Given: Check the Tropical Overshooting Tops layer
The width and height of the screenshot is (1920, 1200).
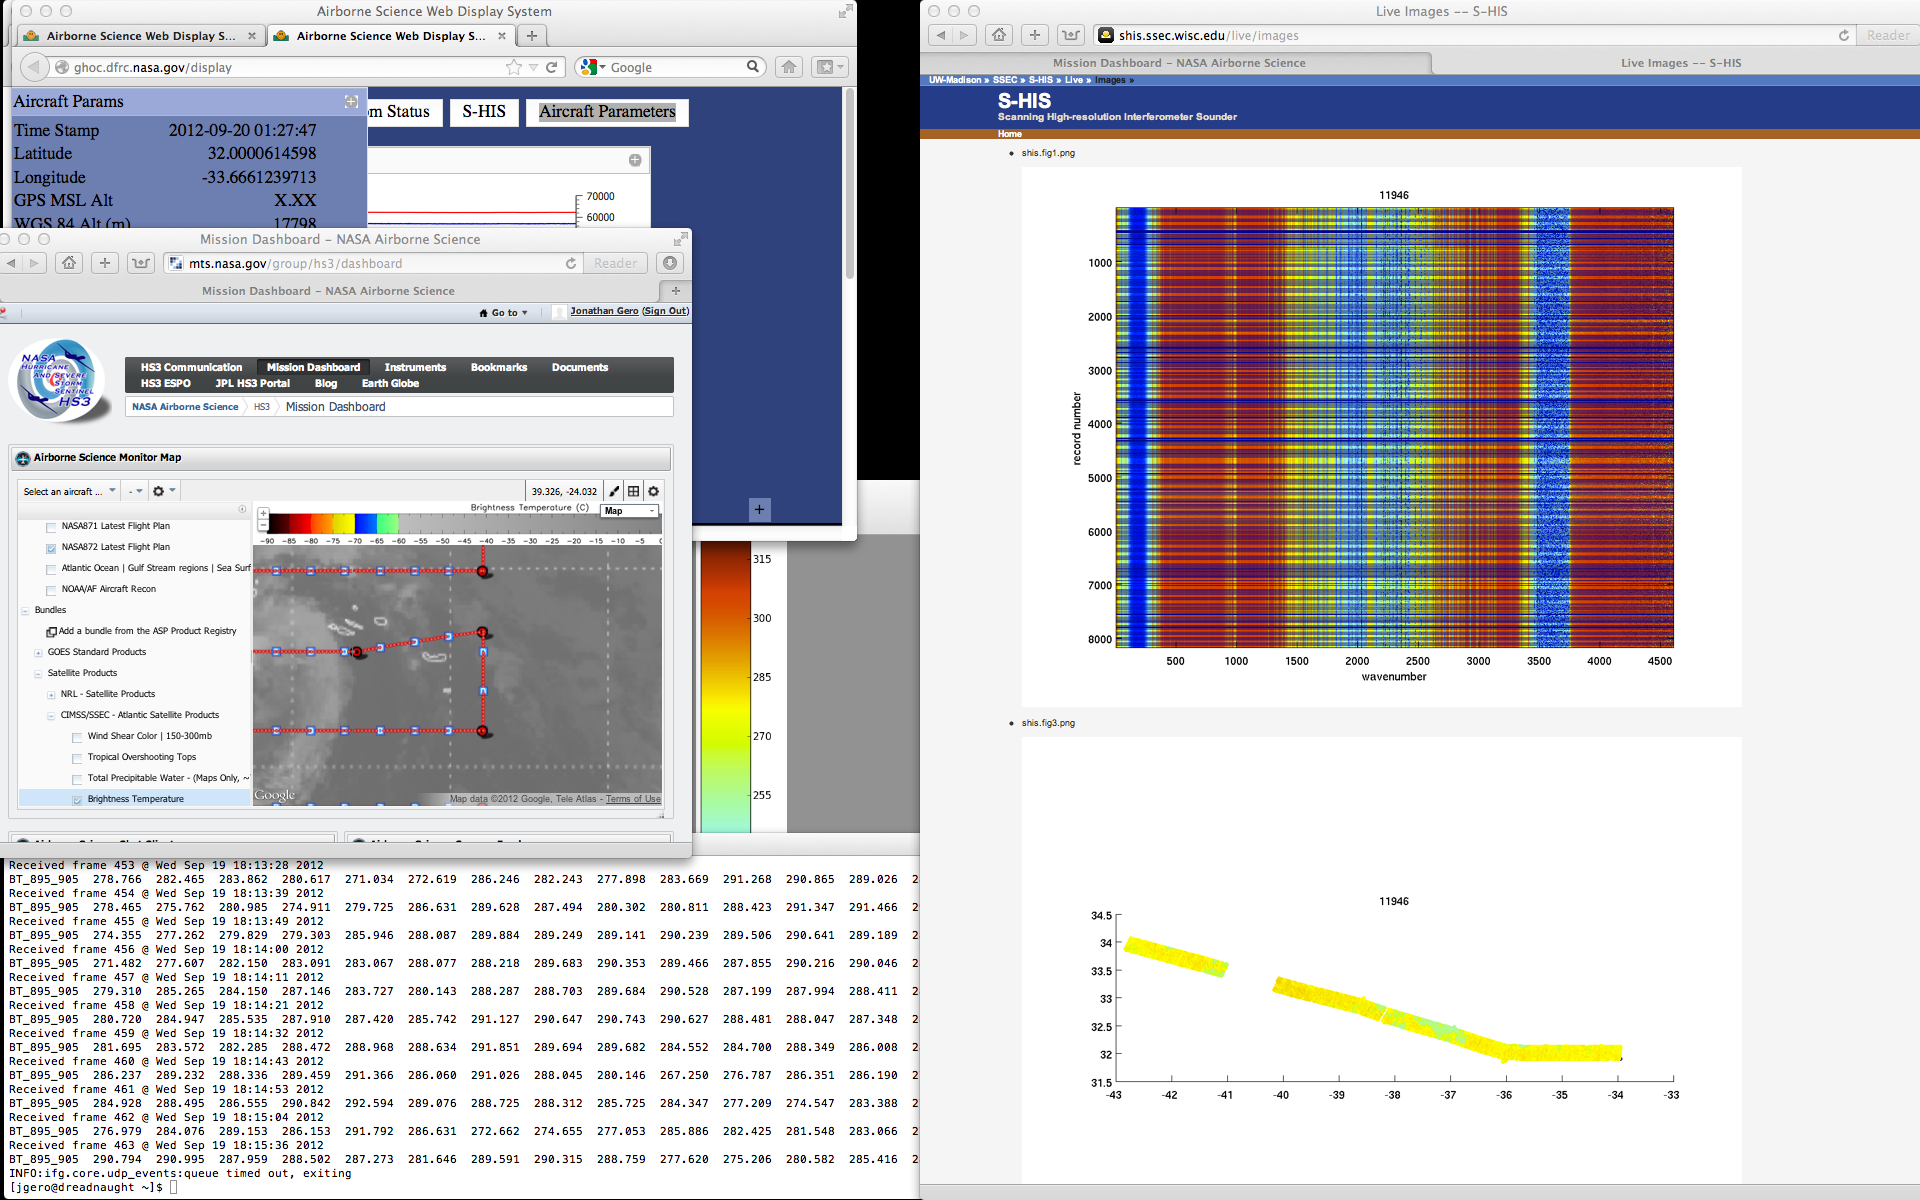Looking at the screenshot, I should pos(78,758).
